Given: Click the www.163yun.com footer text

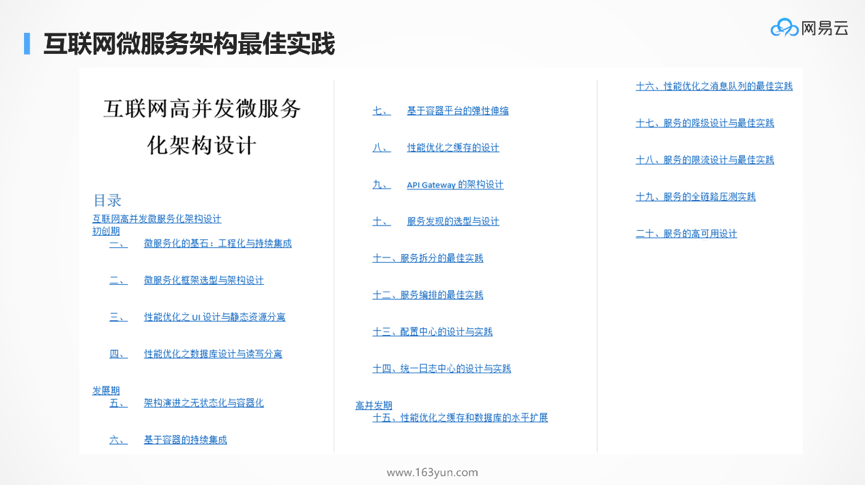Looking at the screenshot, I should click(x=432, y=472).
